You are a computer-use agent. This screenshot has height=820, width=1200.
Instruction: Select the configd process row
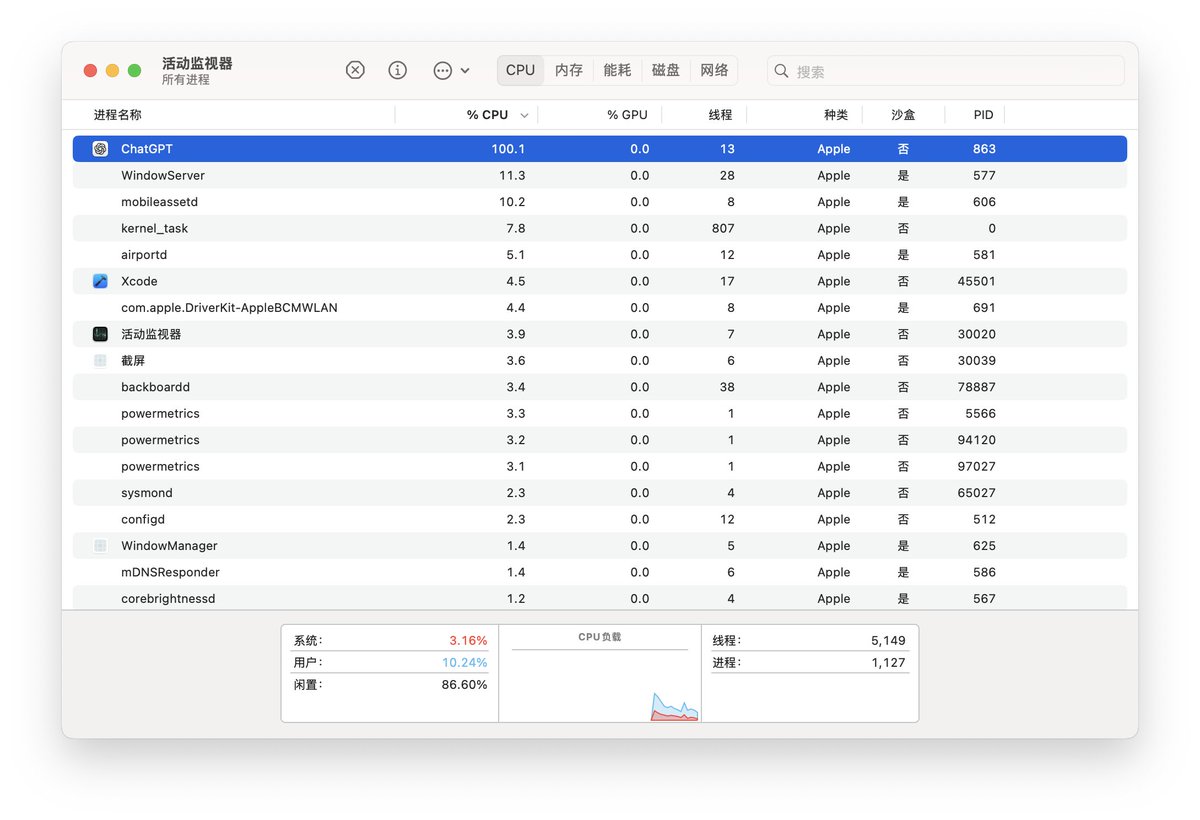(x=600, y=520)
